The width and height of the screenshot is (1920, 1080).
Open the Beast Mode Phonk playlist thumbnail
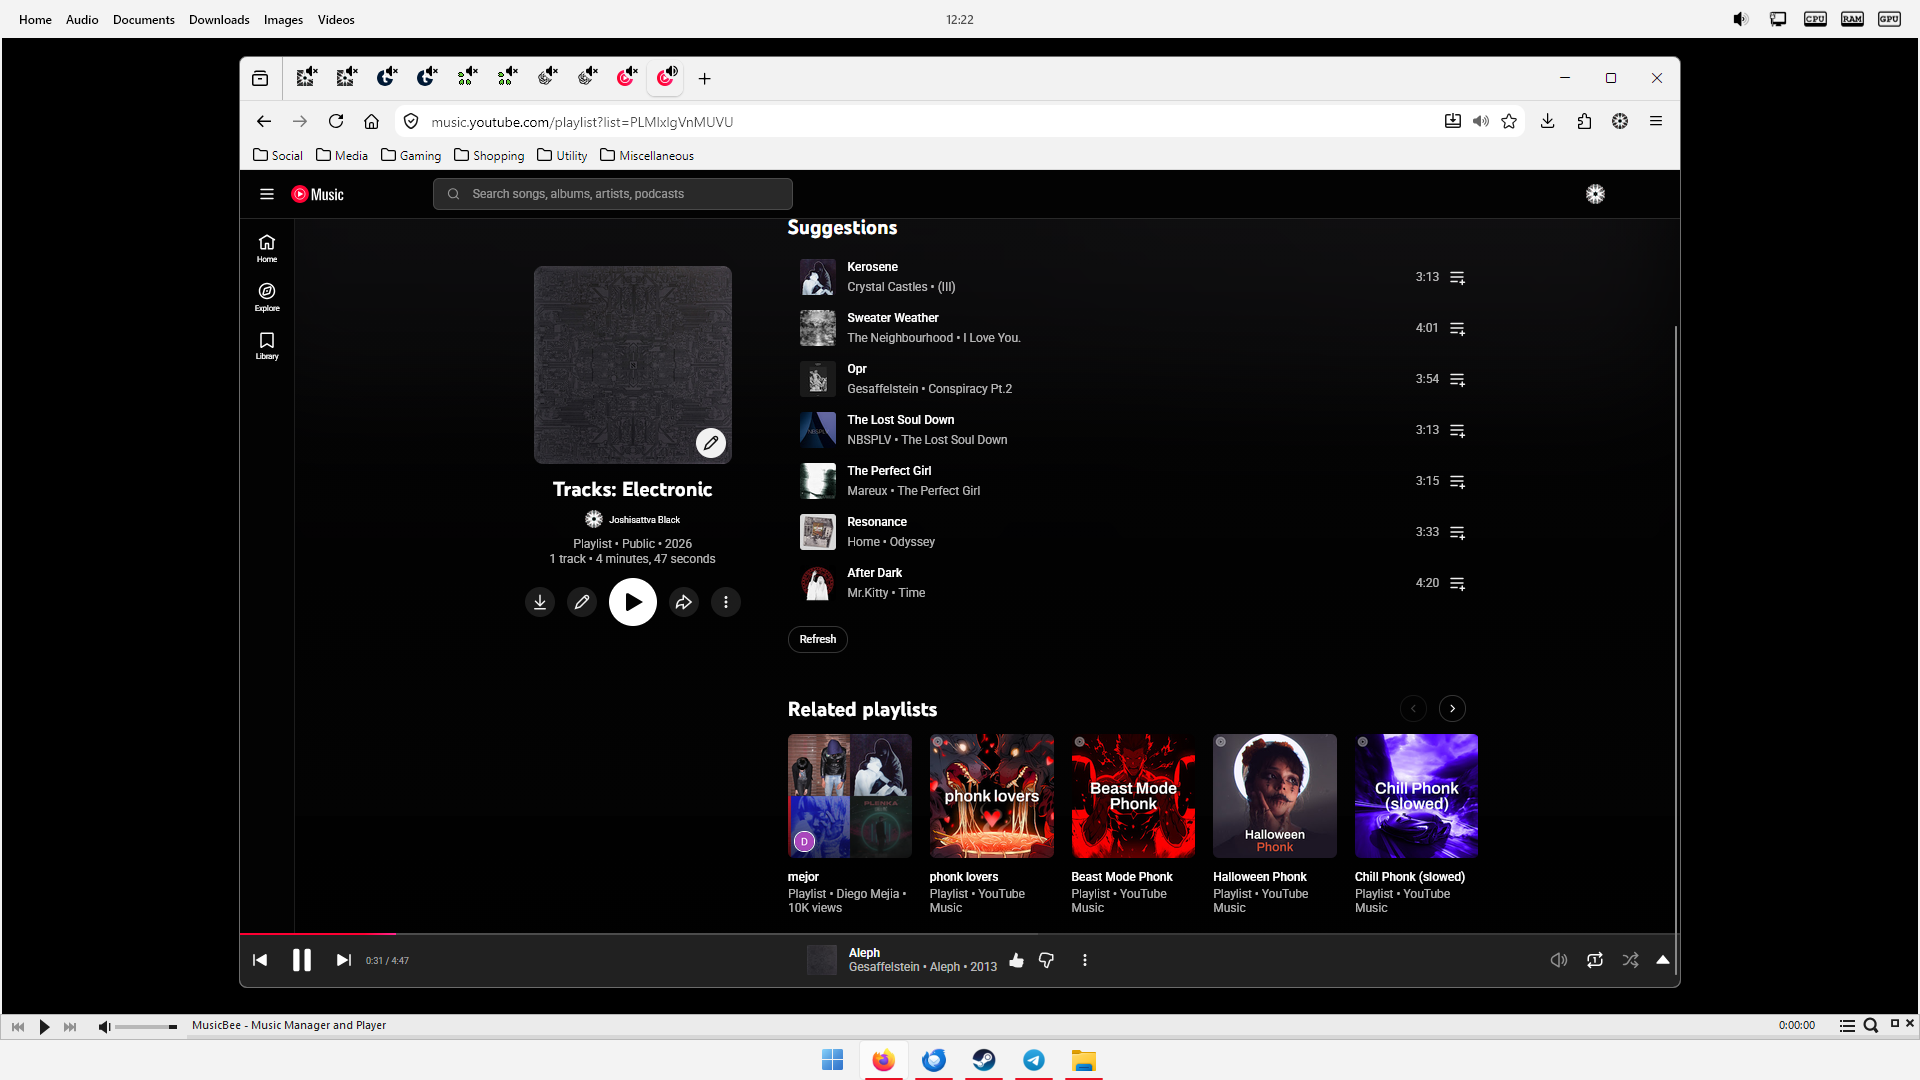pyautogui.click(x=1133, y=796)
